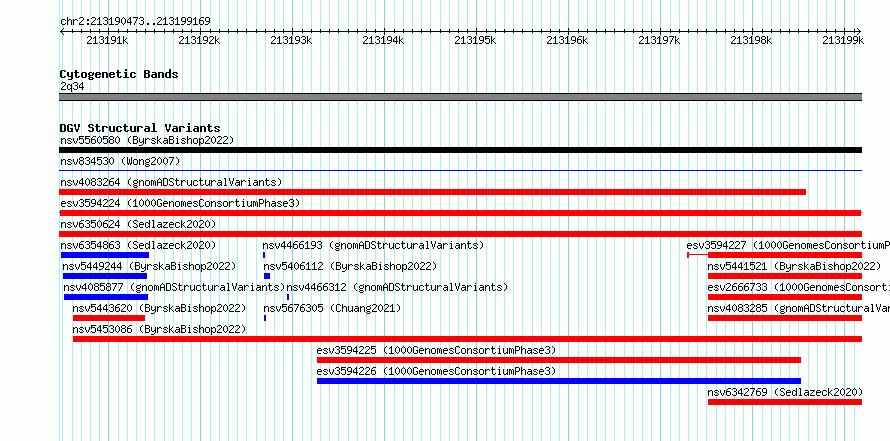This screenshot has height=441, width=890.
Task: Open esv3594226 (1000GenomesConsortiumPhase3) label
Action: click(436, 371)
